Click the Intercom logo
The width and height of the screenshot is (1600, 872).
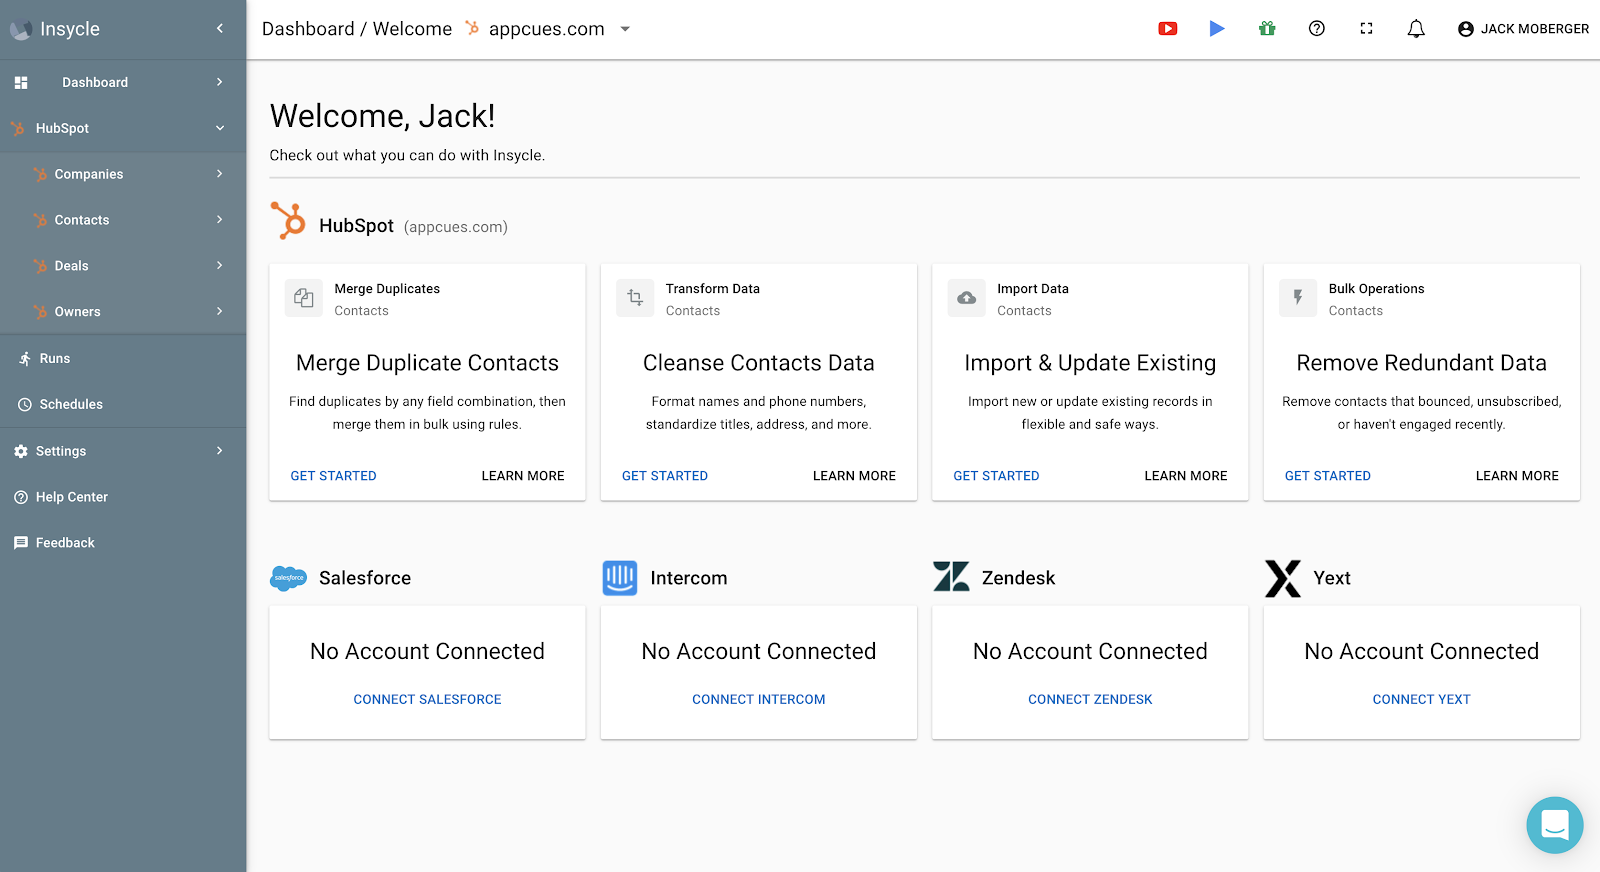[620, 578]
